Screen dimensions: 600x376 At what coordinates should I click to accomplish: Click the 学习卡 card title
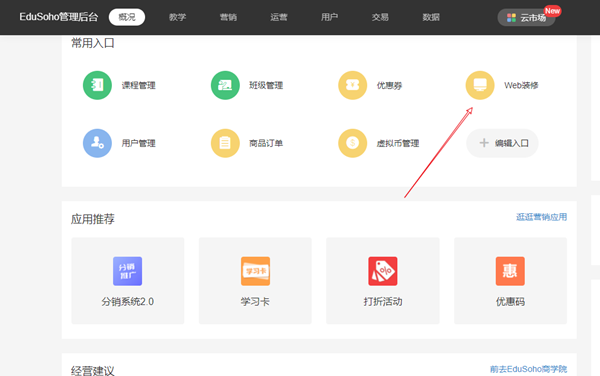(x=255, y=302)
